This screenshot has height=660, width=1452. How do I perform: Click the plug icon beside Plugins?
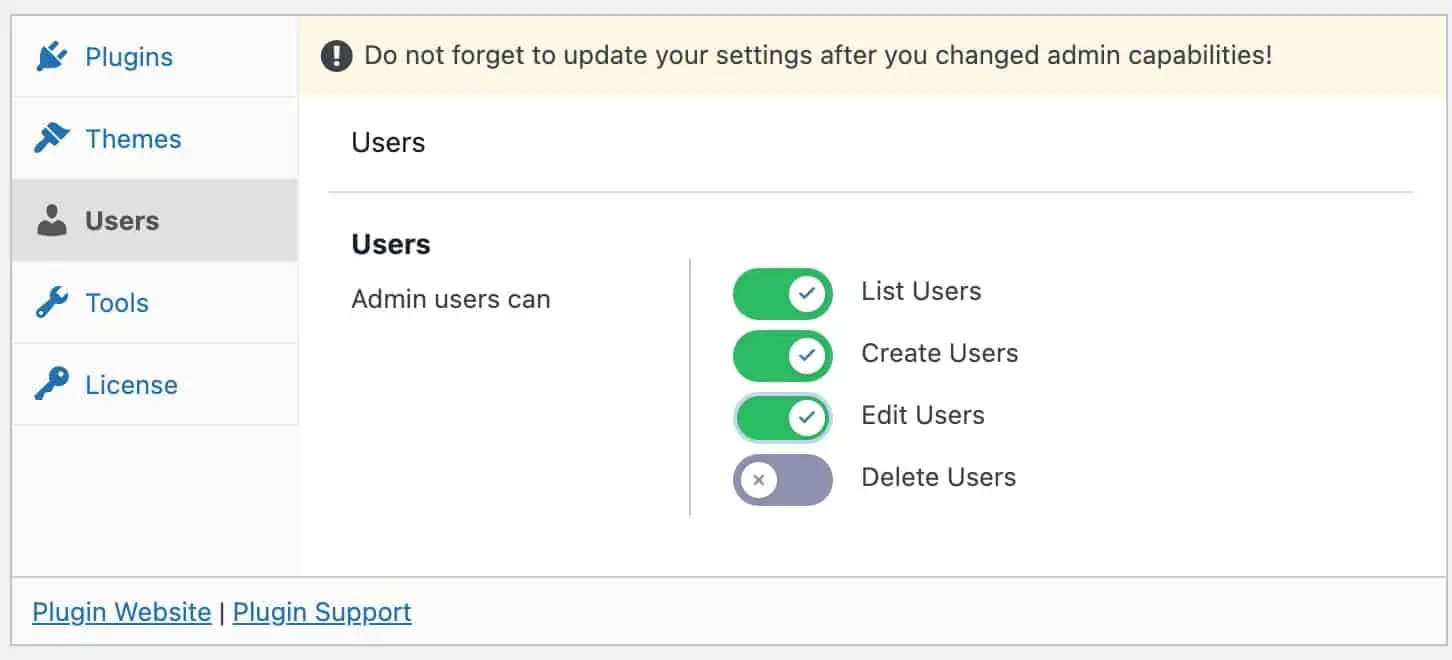click(51, 57)
